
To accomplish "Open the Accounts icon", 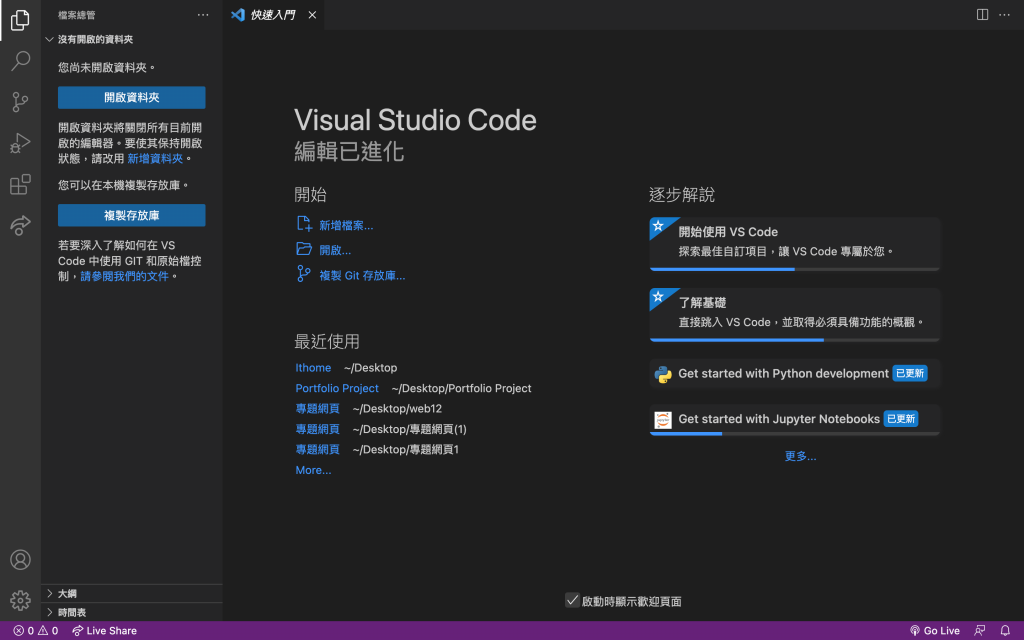I will tap(20, 560).
